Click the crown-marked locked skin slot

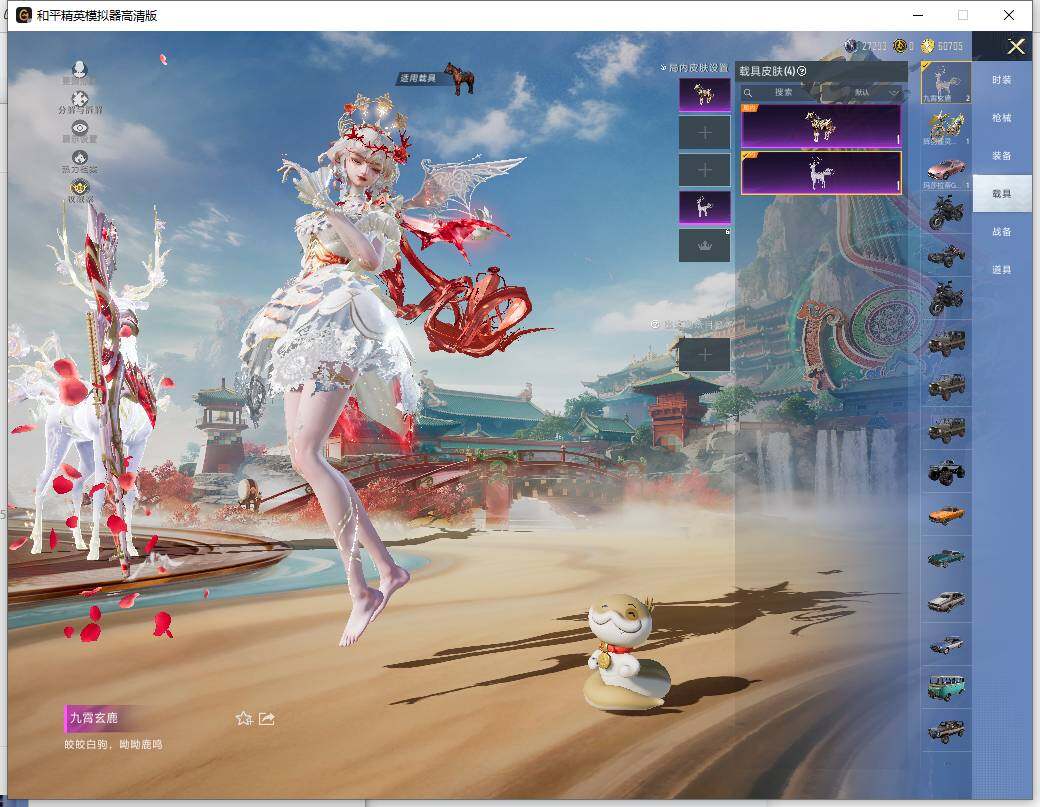(705, 246)
